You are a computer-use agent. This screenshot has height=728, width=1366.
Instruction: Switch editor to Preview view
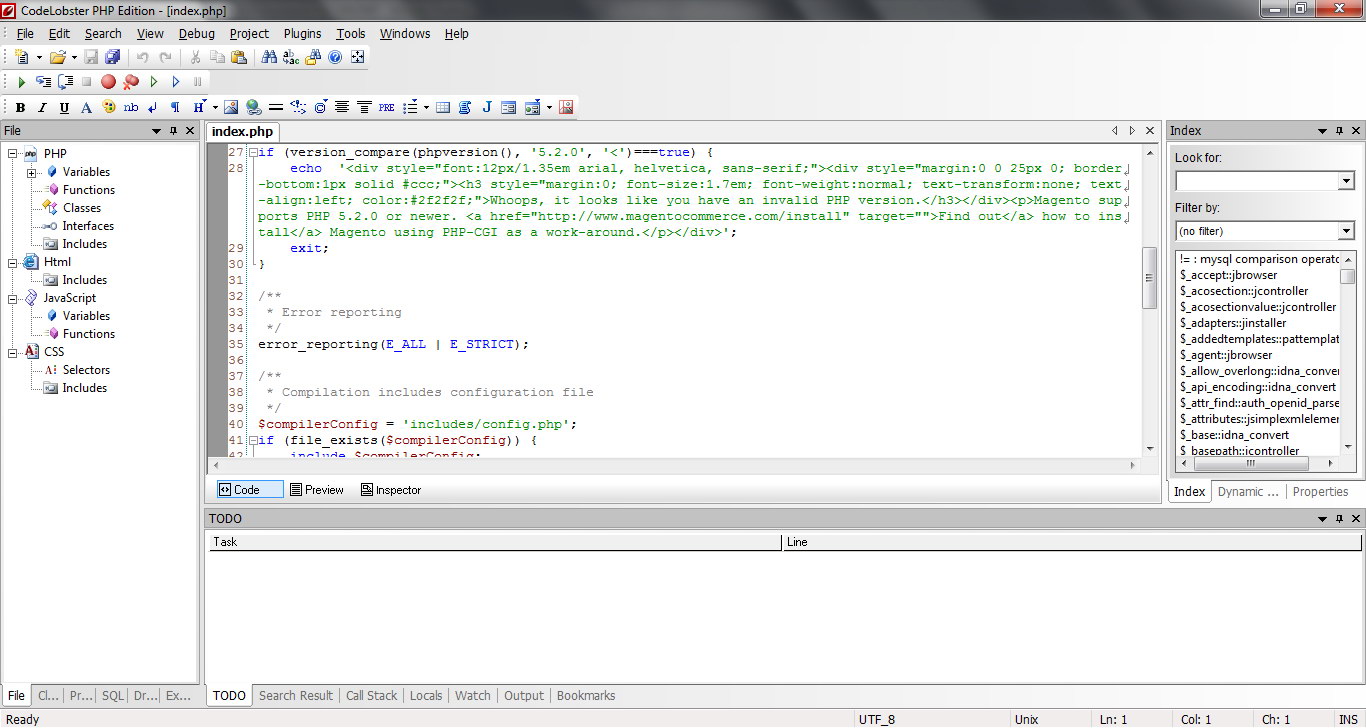click(x=316, y=490)
